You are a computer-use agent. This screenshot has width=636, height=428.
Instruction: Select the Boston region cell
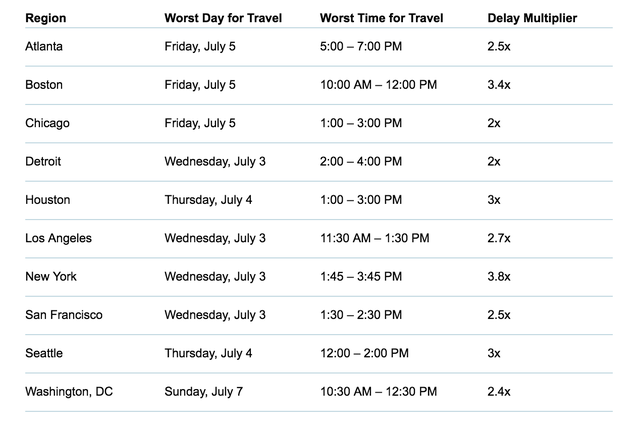(44, 85)
